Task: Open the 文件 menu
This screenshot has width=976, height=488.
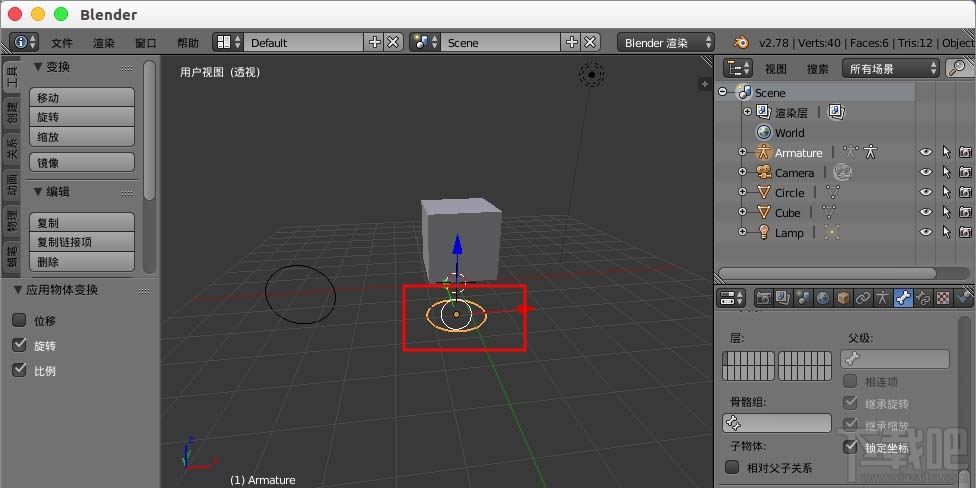Action: (x=62, y=43)
